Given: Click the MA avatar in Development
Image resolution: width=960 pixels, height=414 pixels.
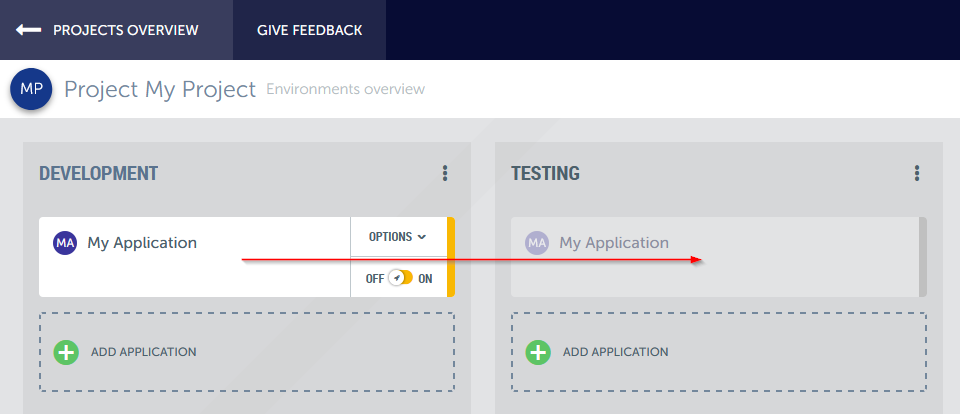Looking at the screenshot, I should pyautogui.click(x=65, y=243).
